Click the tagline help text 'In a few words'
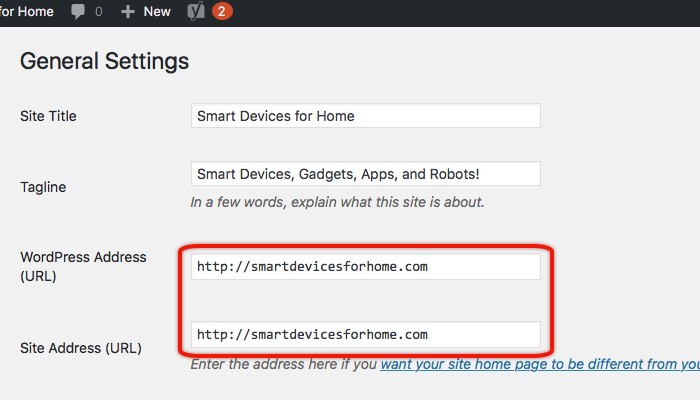 (x=337, y=201)
